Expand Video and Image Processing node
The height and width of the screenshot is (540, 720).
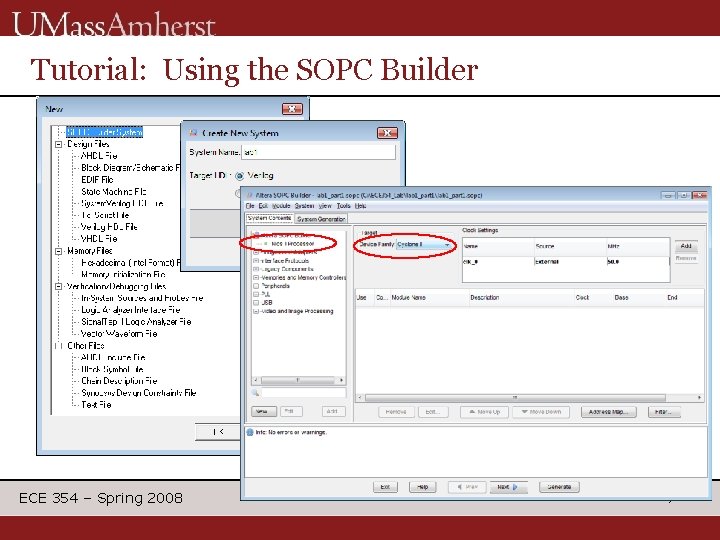(256, 311)
